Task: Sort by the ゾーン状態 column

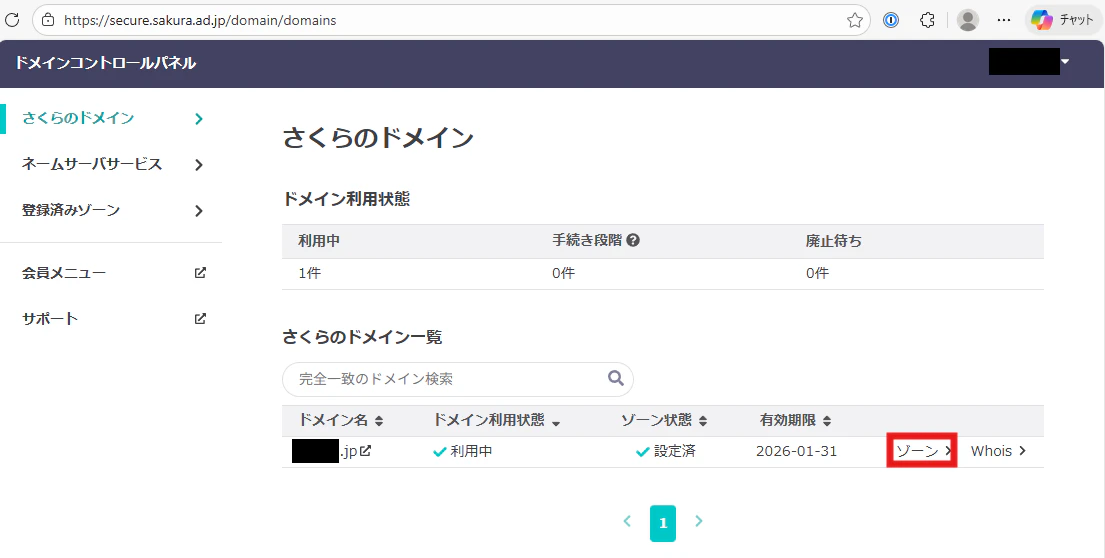Action: [x=664, y=421]
